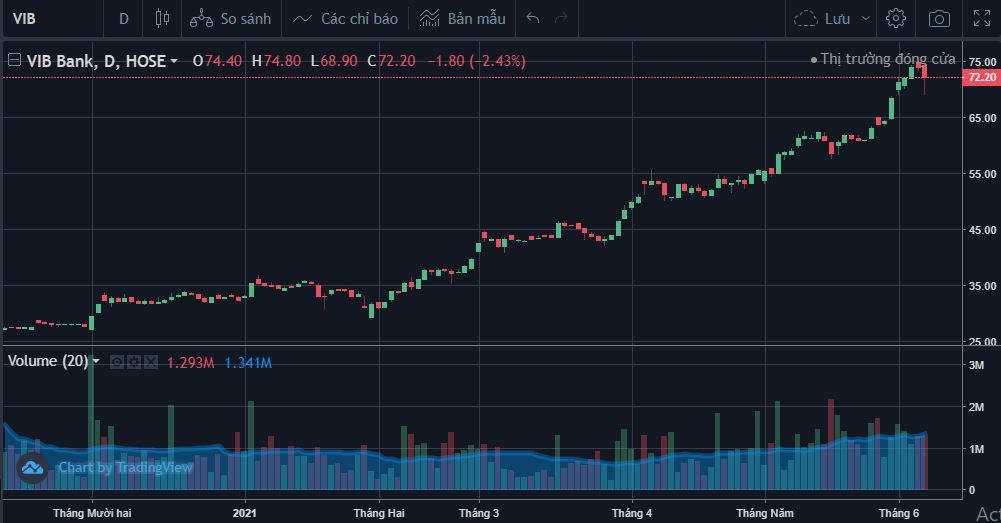The width and height of the screenshot is (1001, 523).
Task: Expand the VIB Bank, D, HOSE dropdown arrow
Action: 174,61
